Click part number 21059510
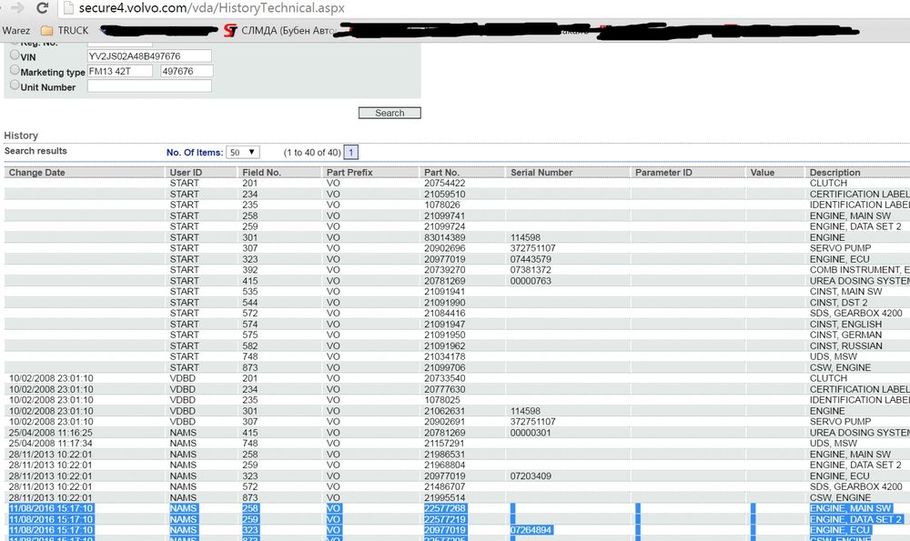Screen dimensions: 910x541 (445, 194)
